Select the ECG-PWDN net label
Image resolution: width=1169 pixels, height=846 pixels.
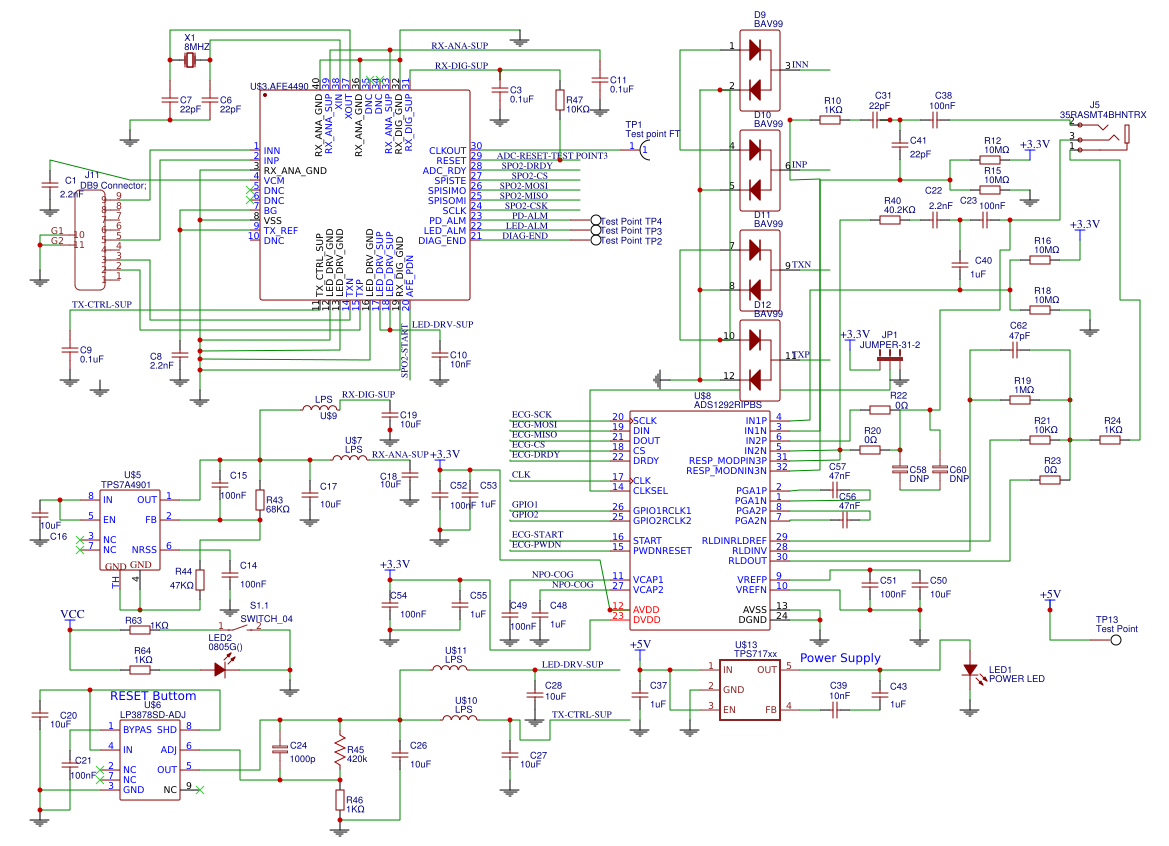pyautogui.click(x=537, y=544)
